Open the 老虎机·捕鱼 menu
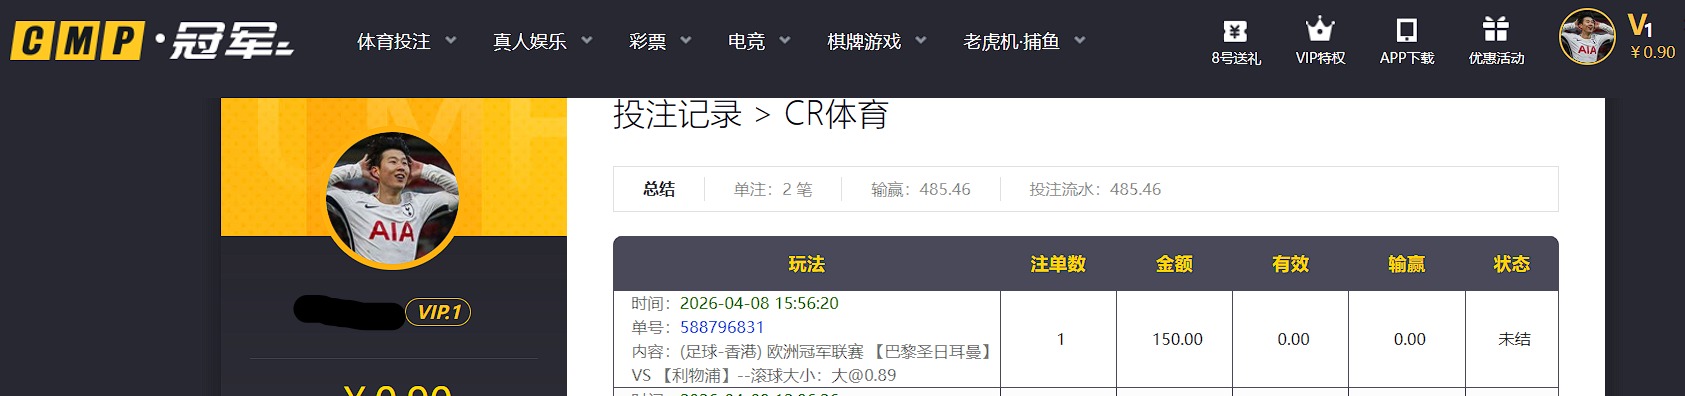 coord(1011,41)
